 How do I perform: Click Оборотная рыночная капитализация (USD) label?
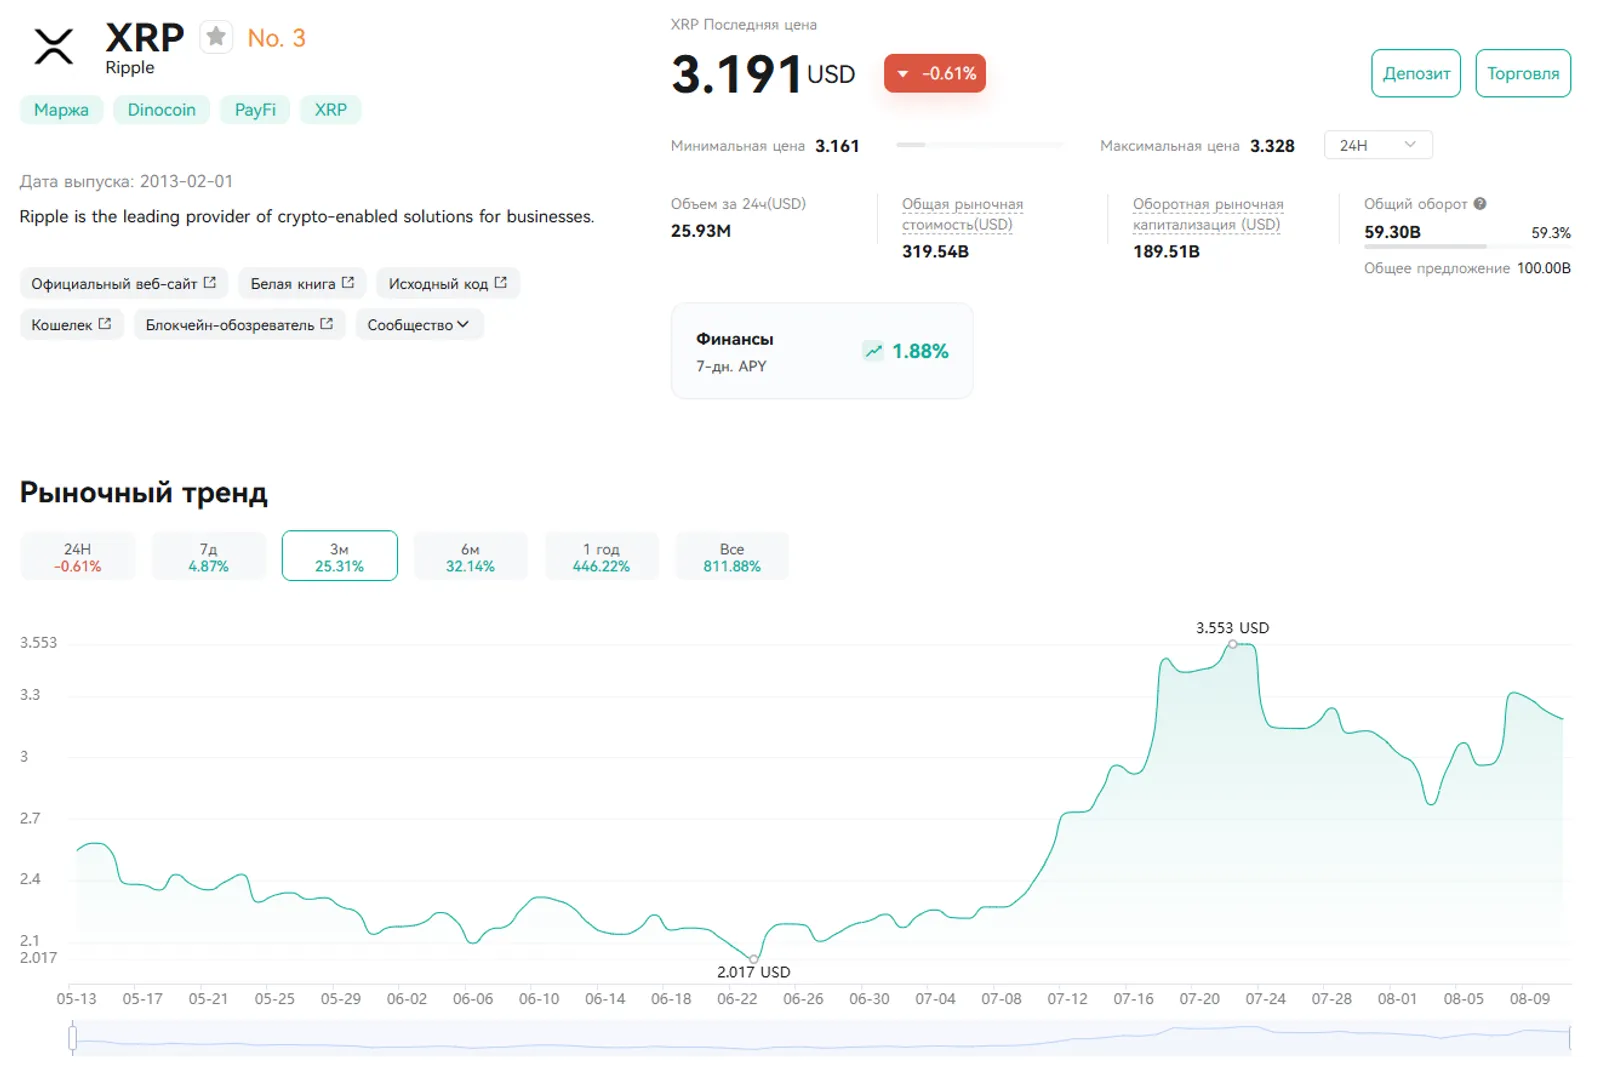(1208, 214)
